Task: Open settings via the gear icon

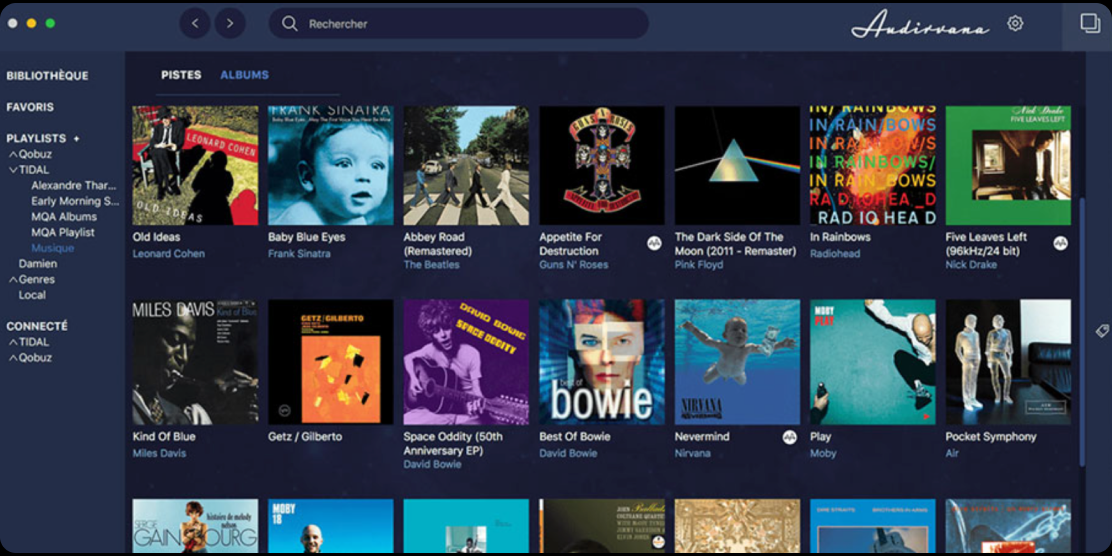Action: [x=1015, y=23]
